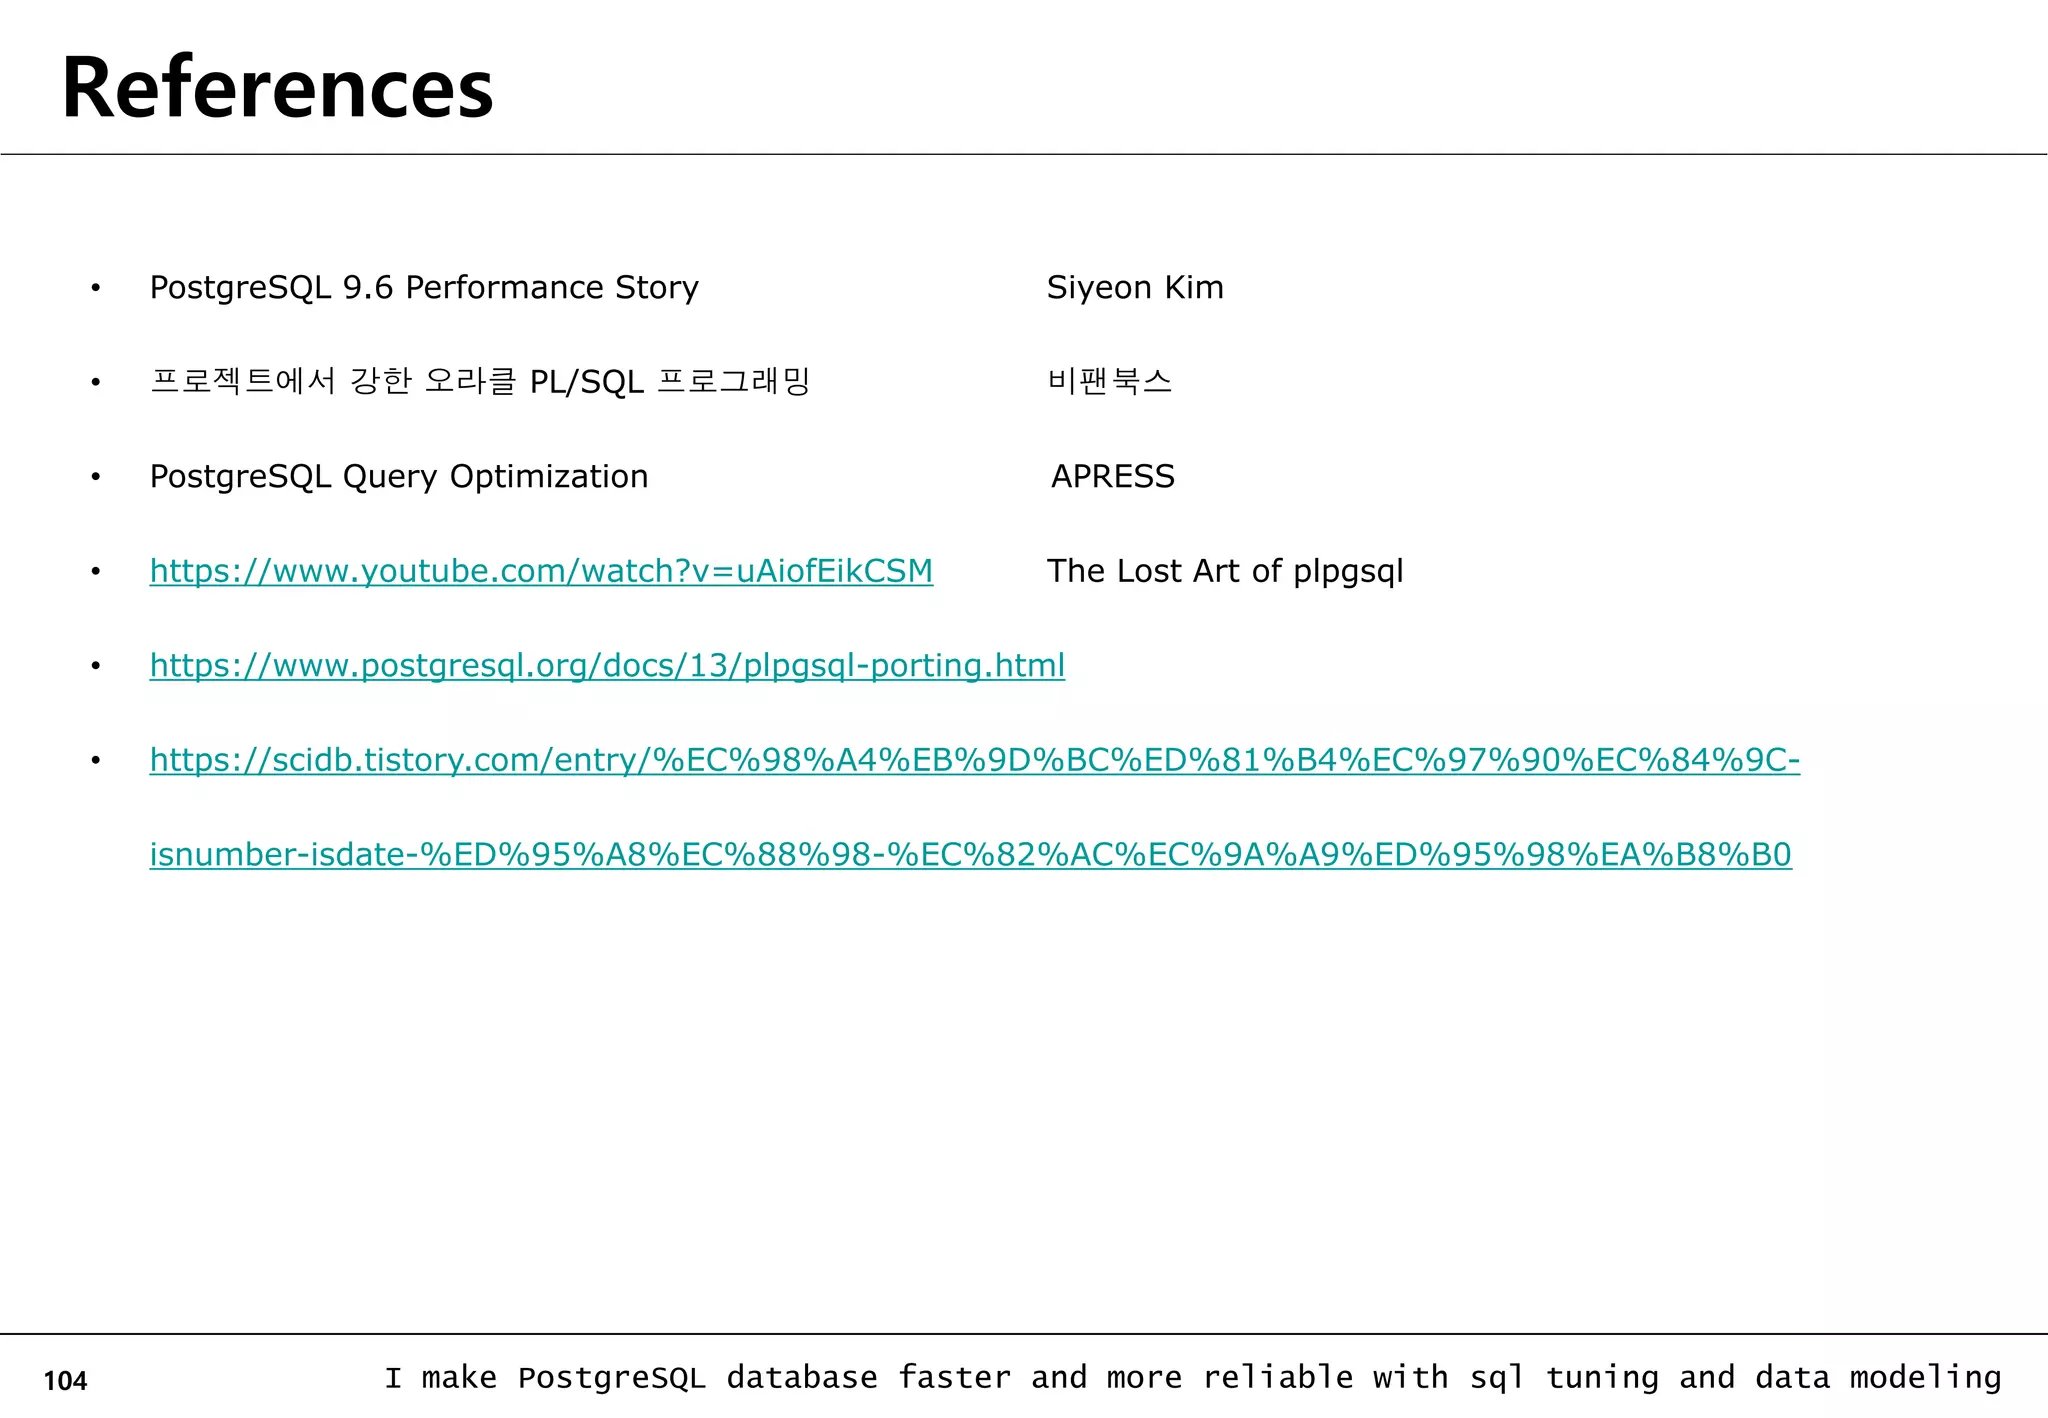Click the author name Siyeon Kim
This screenshot has height=1418, width=2048.
coord(1135,288)
